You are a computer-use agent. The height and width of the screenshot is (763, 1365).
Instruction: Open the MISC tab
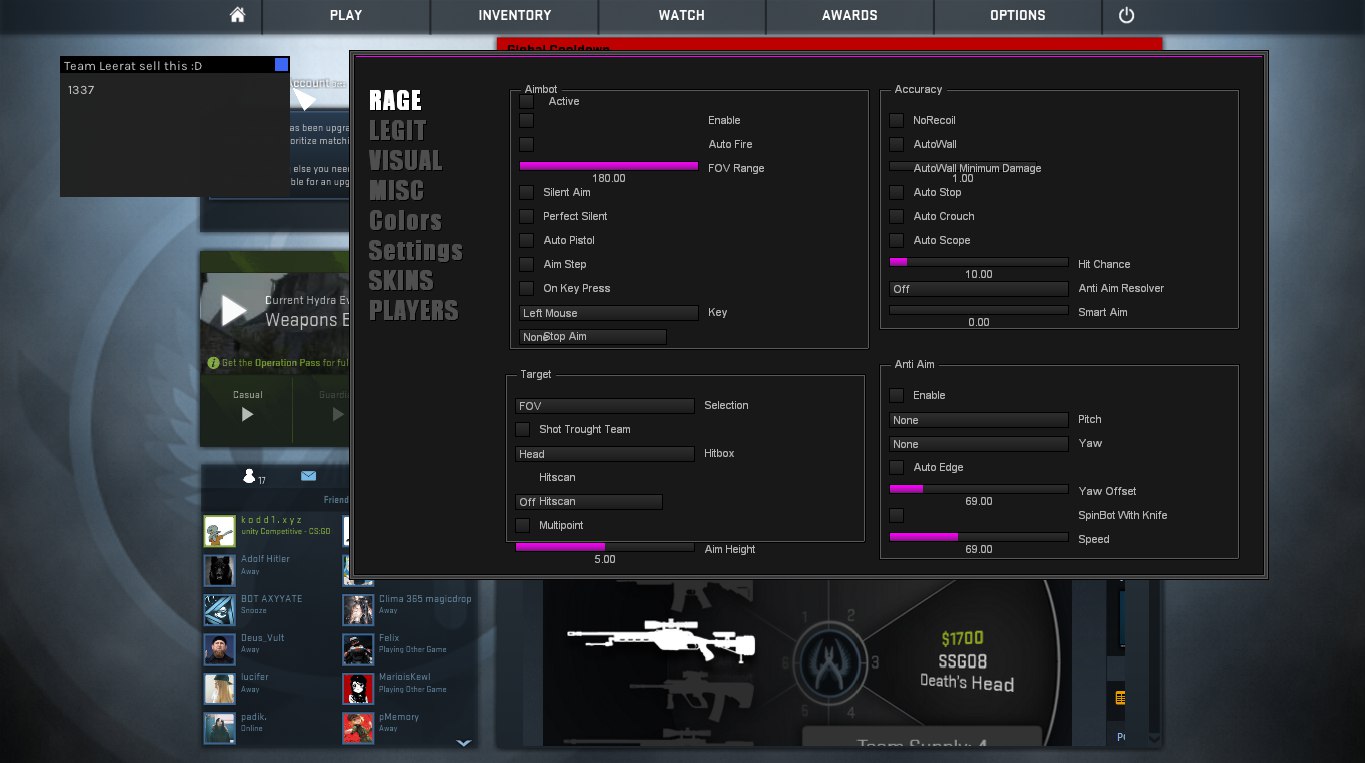pos(396,190)
